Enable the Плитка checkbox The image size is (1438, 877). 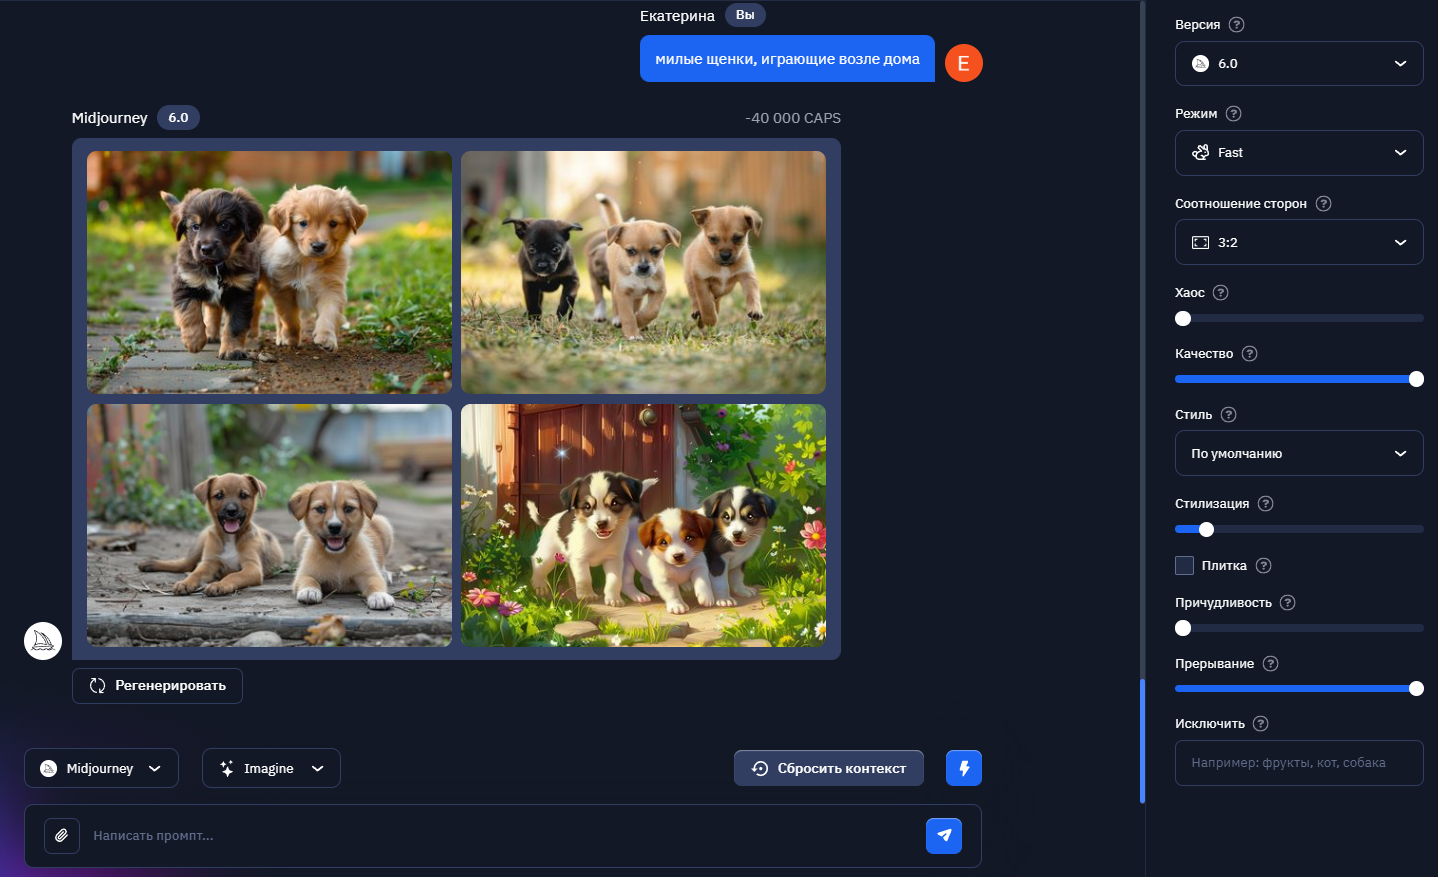point(1184,566)
